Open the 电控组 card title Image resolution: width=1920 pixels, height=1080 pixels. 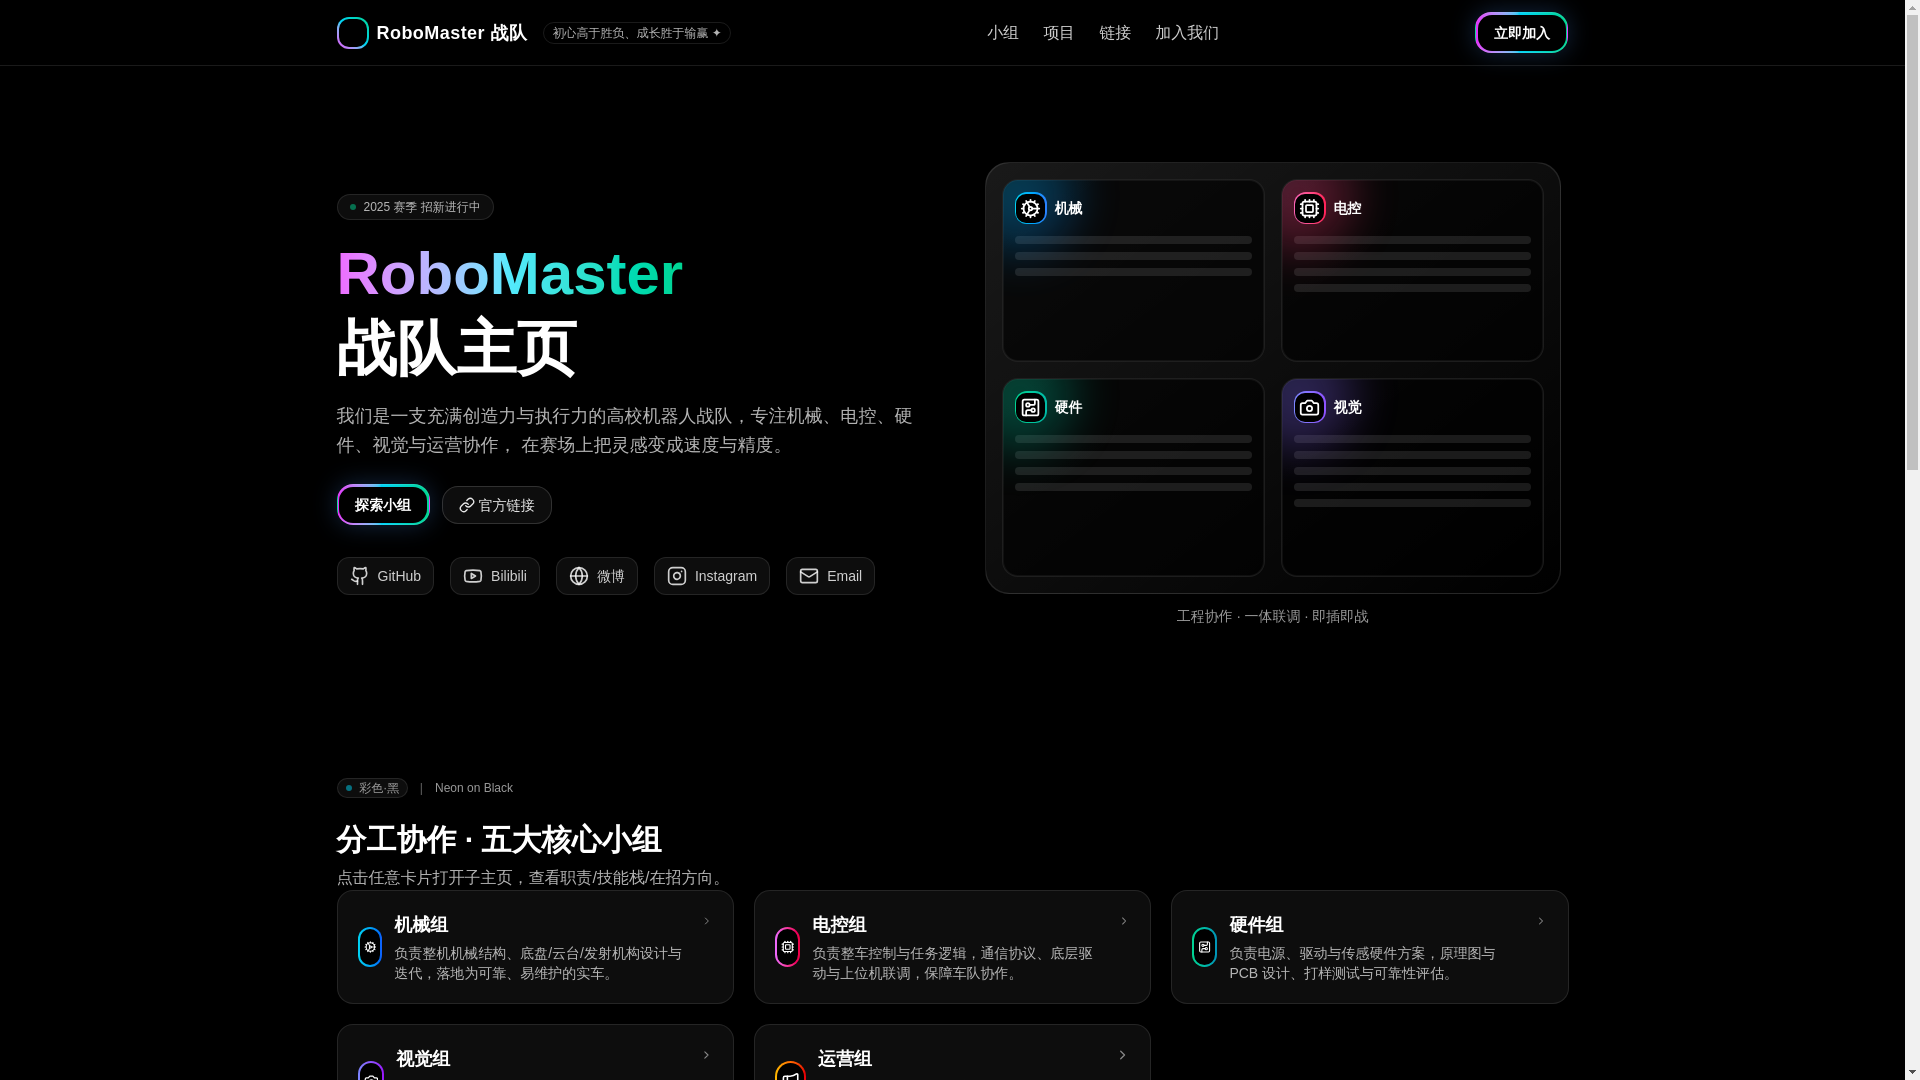(x=839, y=925)
